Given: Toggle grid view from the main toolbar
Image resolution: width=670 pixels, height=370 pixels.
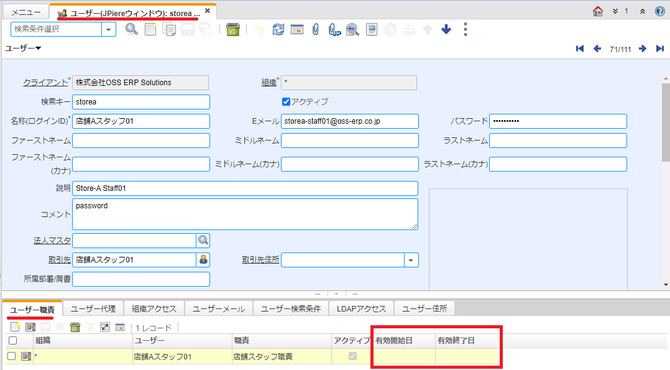Looking at the screenshot, I should 297,29.
